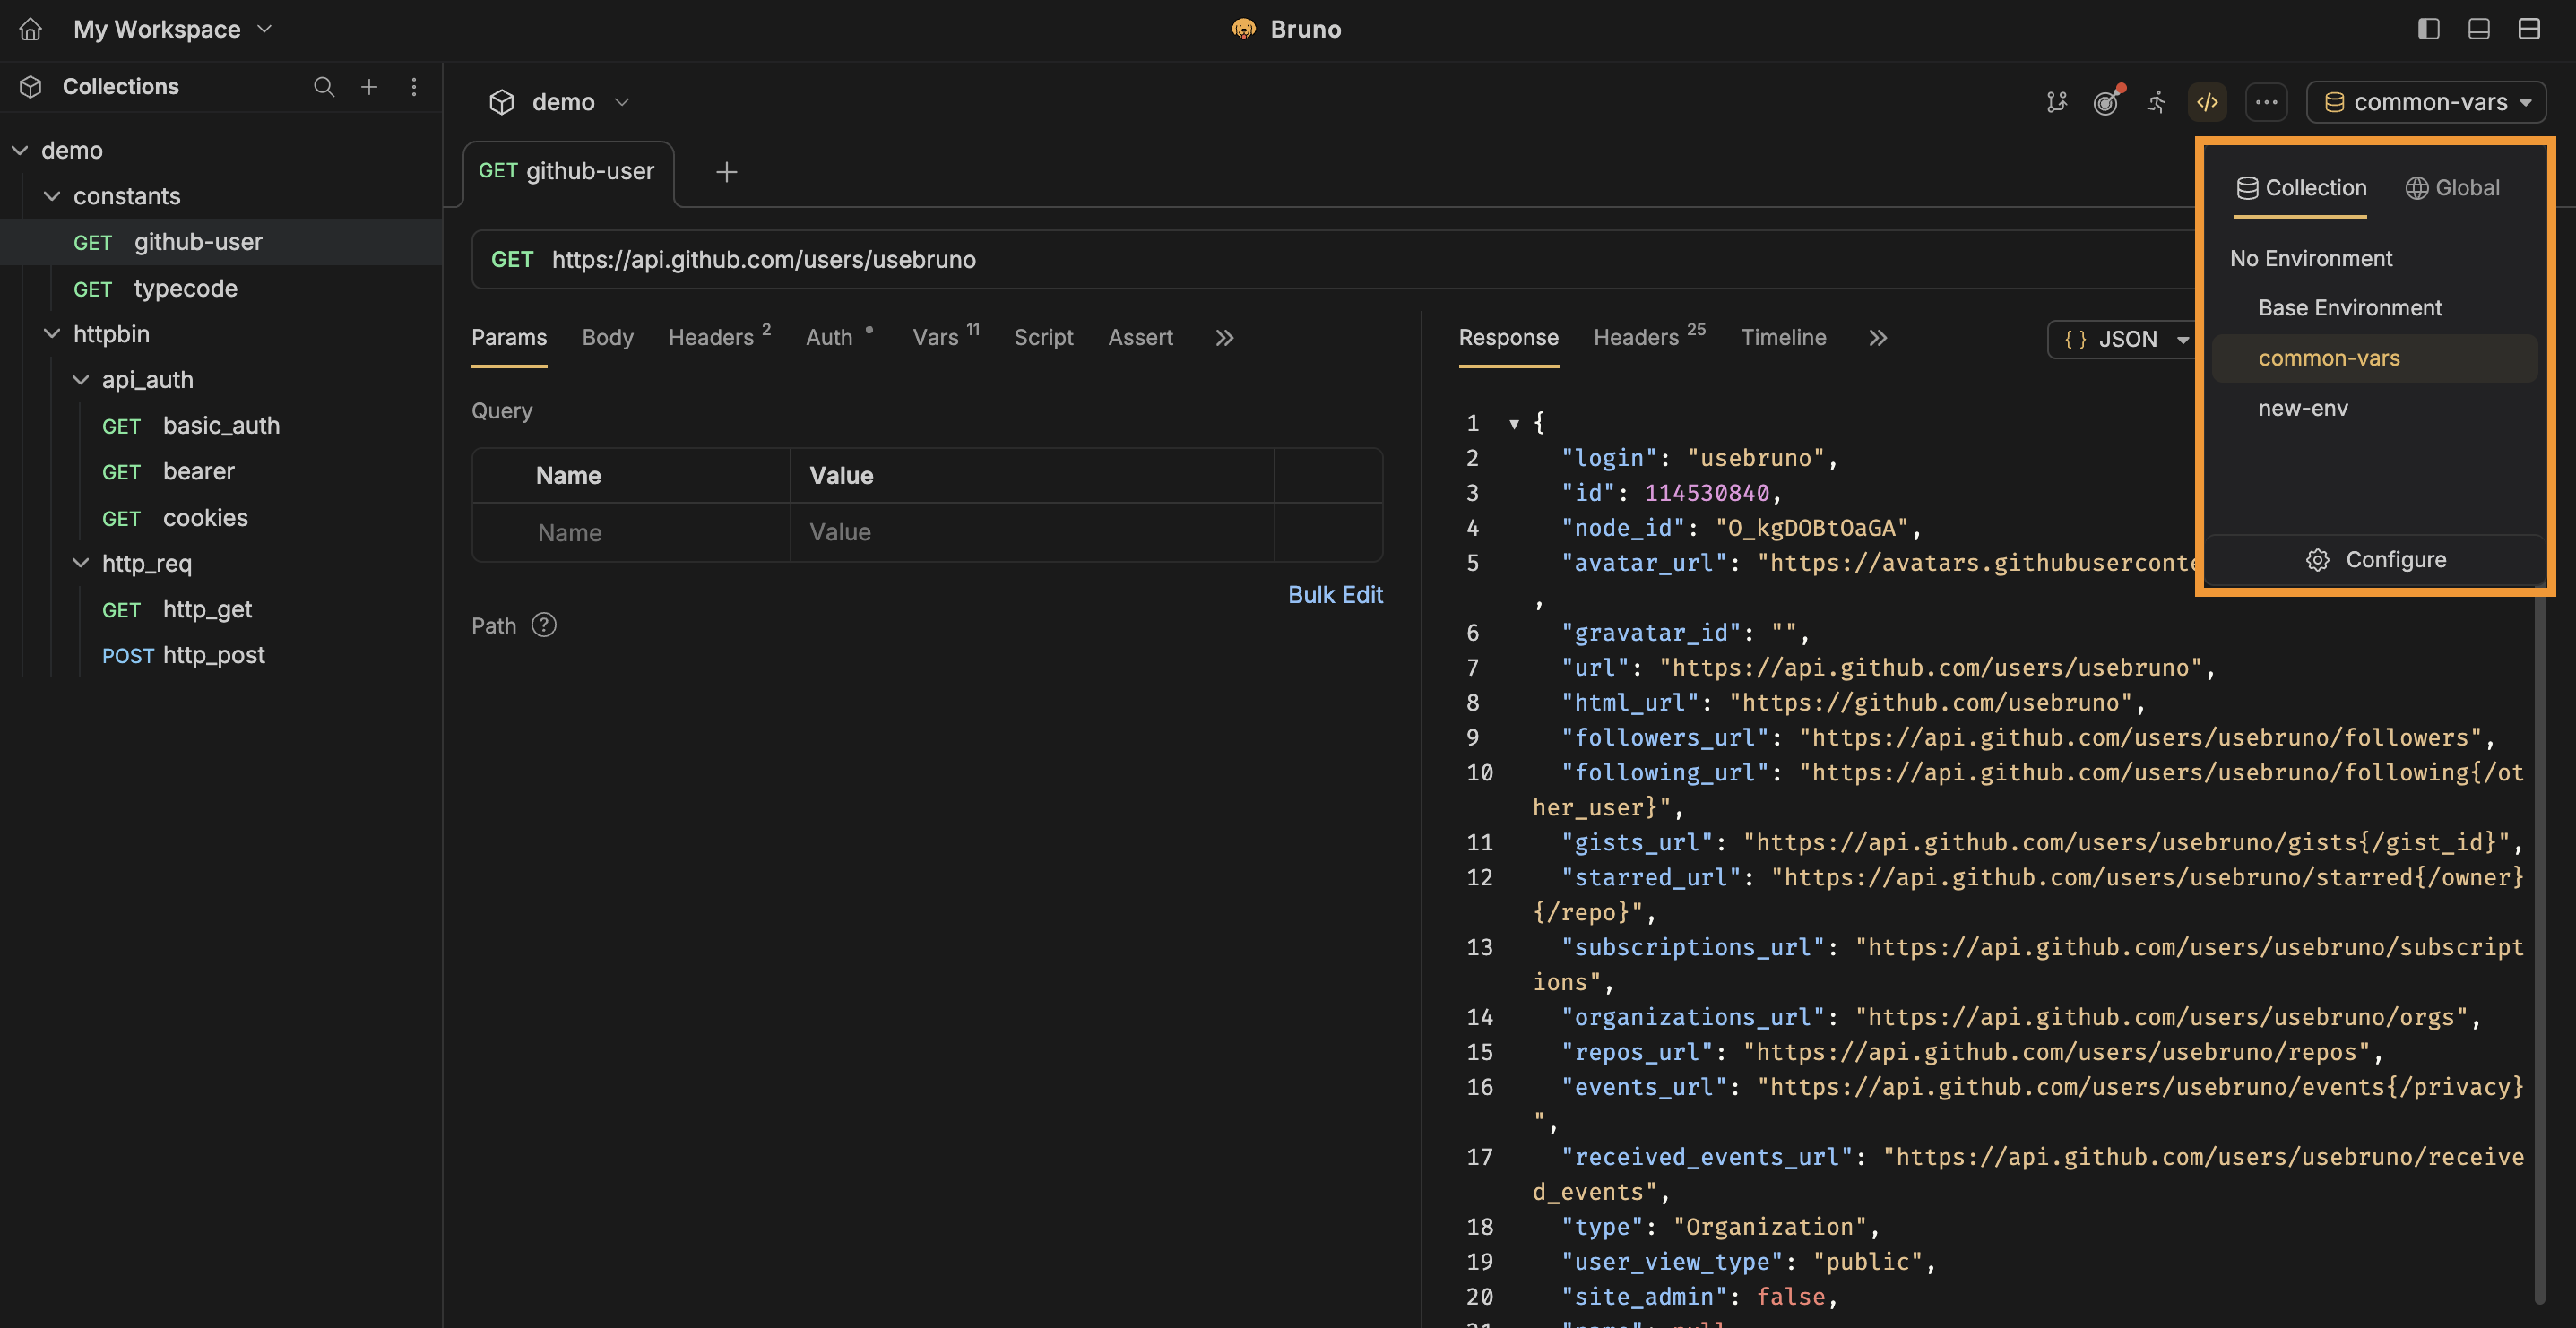Click the Bulk Edit link

[x=1335, y=595]
